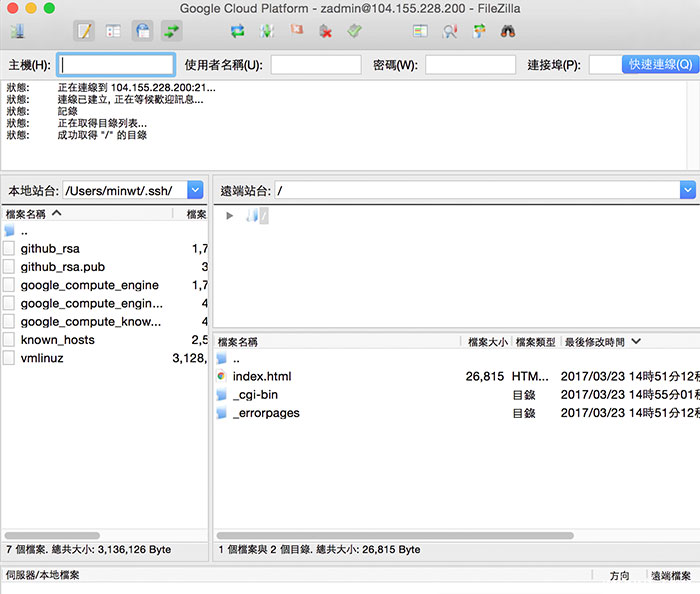Click the Quickconnect (快速連線) button
Viewport: 700px width, 594px height.
click(660, 65)
